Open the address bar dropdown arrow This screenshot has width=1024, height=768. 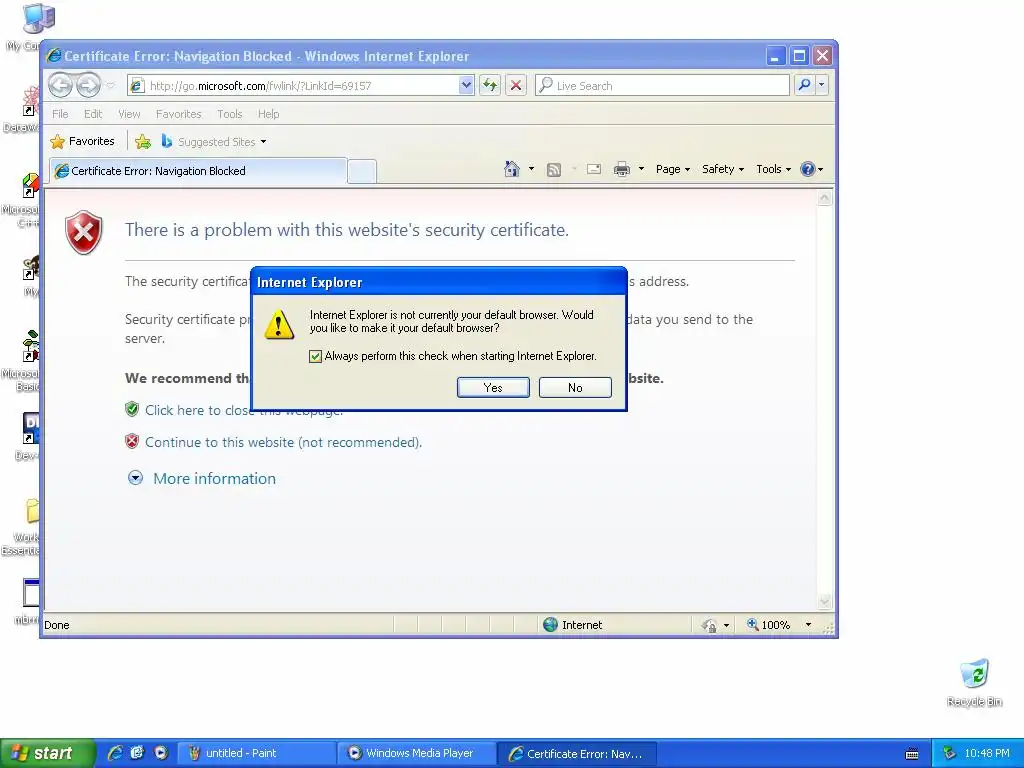point(466,85)
